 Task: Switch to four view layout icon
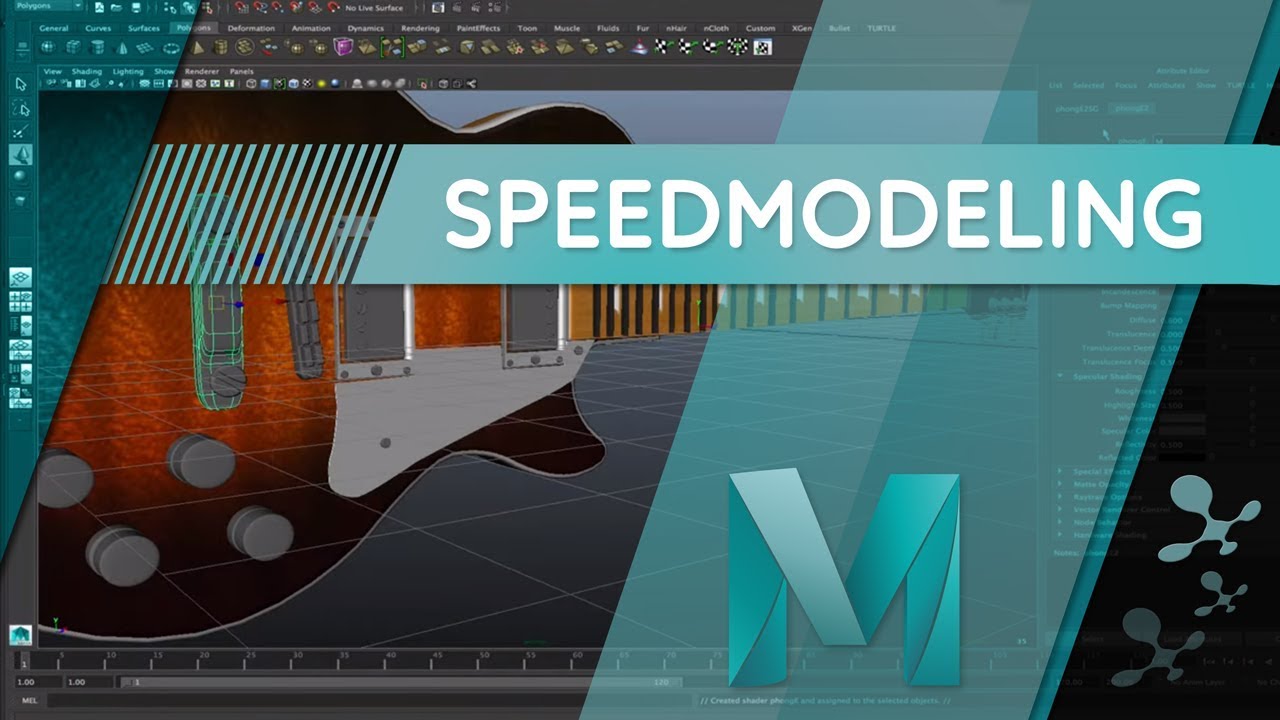20,301
